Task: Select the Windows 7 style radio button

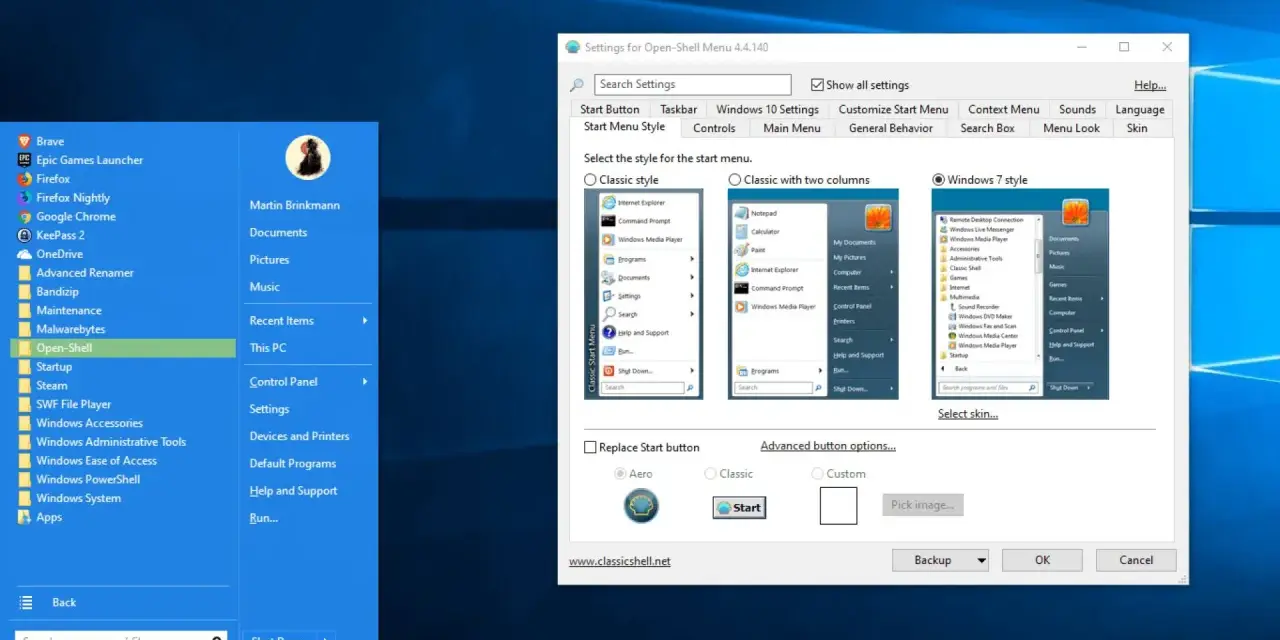Action: (x=938, y=180)
